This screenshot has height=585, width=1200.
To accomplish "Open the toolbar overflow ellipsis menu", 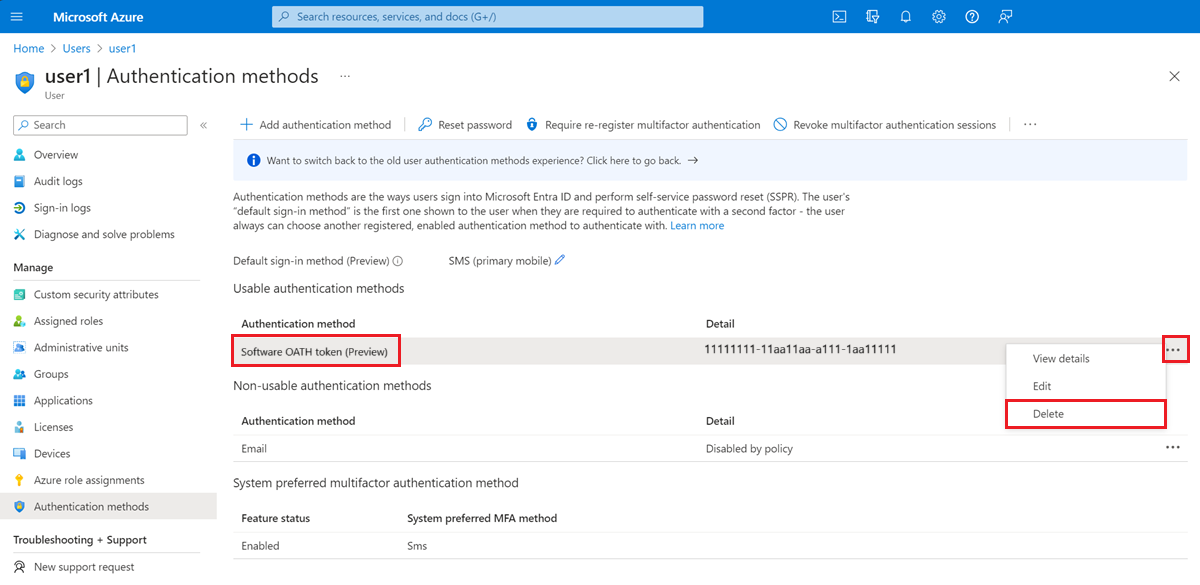I will pyautogui.click(x=1030, y=124).
